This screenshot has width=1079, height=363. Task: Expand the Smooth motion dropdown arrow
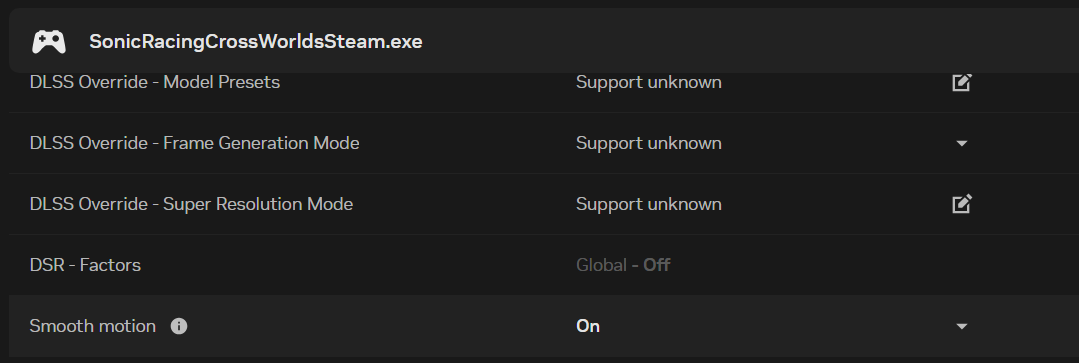pyautogui.click(x=962, y=327)
